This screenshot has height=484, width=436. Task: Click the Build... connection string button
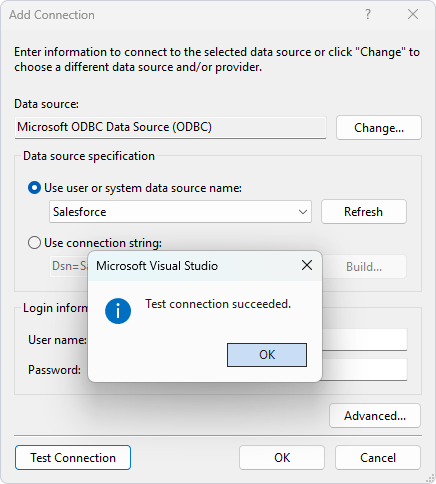(x=364, y=267)
